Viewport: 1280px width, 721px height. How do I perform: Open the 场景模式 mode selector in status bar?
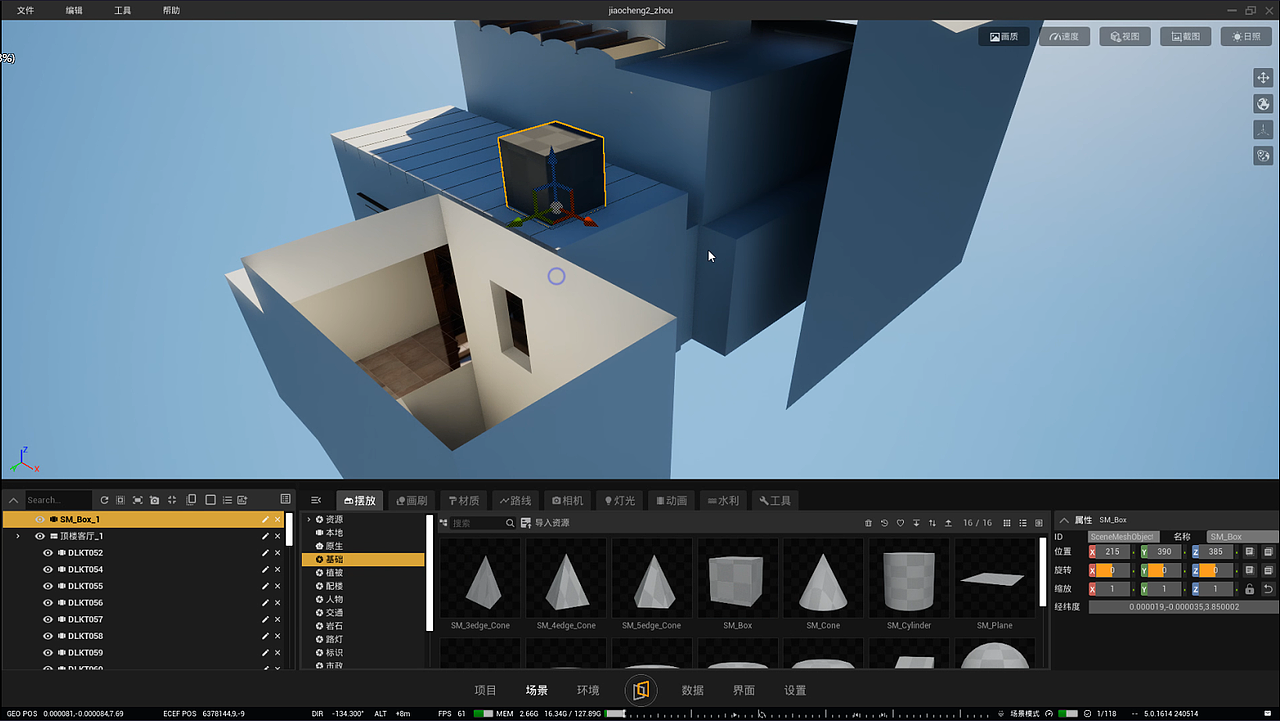coord(1025,713)
